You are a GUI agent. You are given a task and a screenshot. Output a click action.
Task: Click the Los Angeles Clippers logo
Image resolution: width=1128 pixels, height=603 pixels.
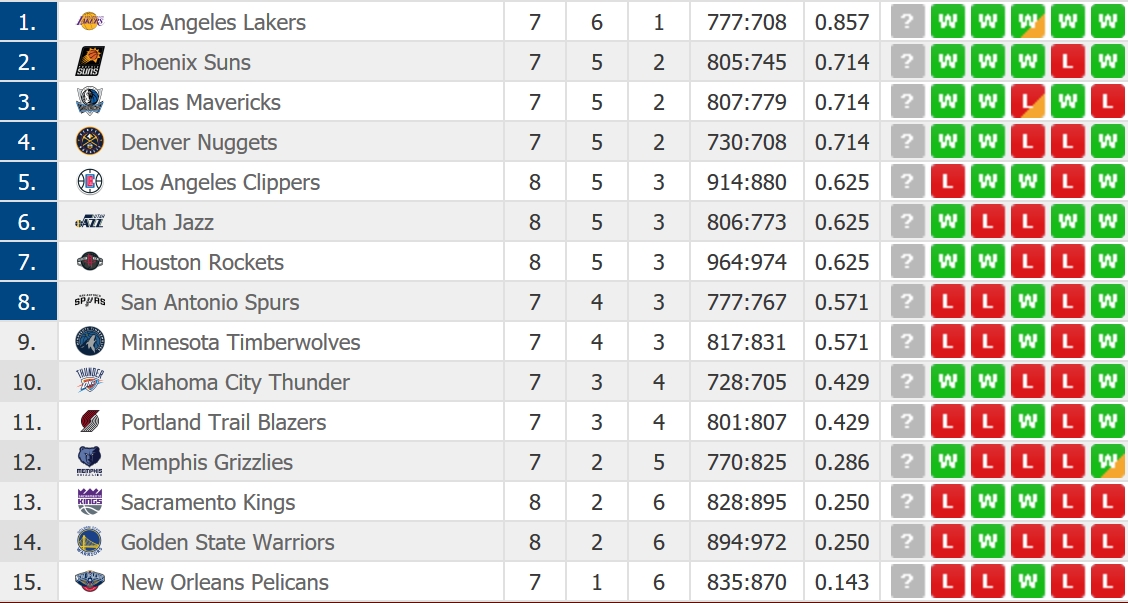coord(89,182)
